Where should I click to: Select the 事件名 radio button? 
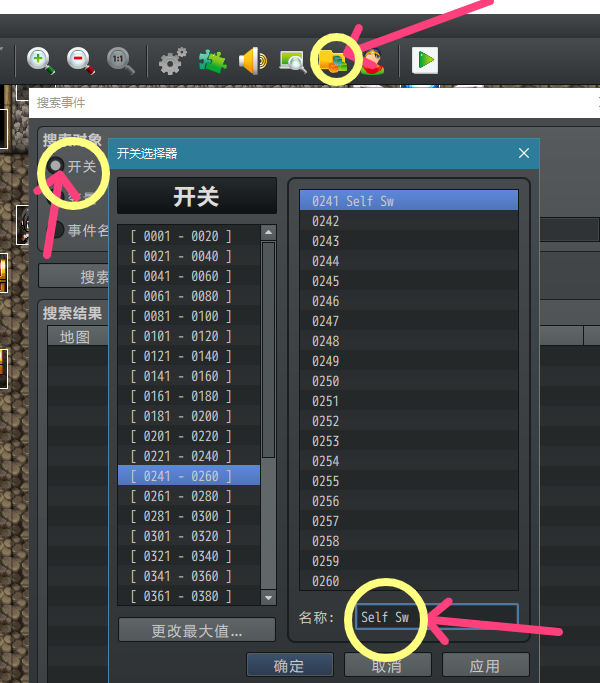coord(55,229)
